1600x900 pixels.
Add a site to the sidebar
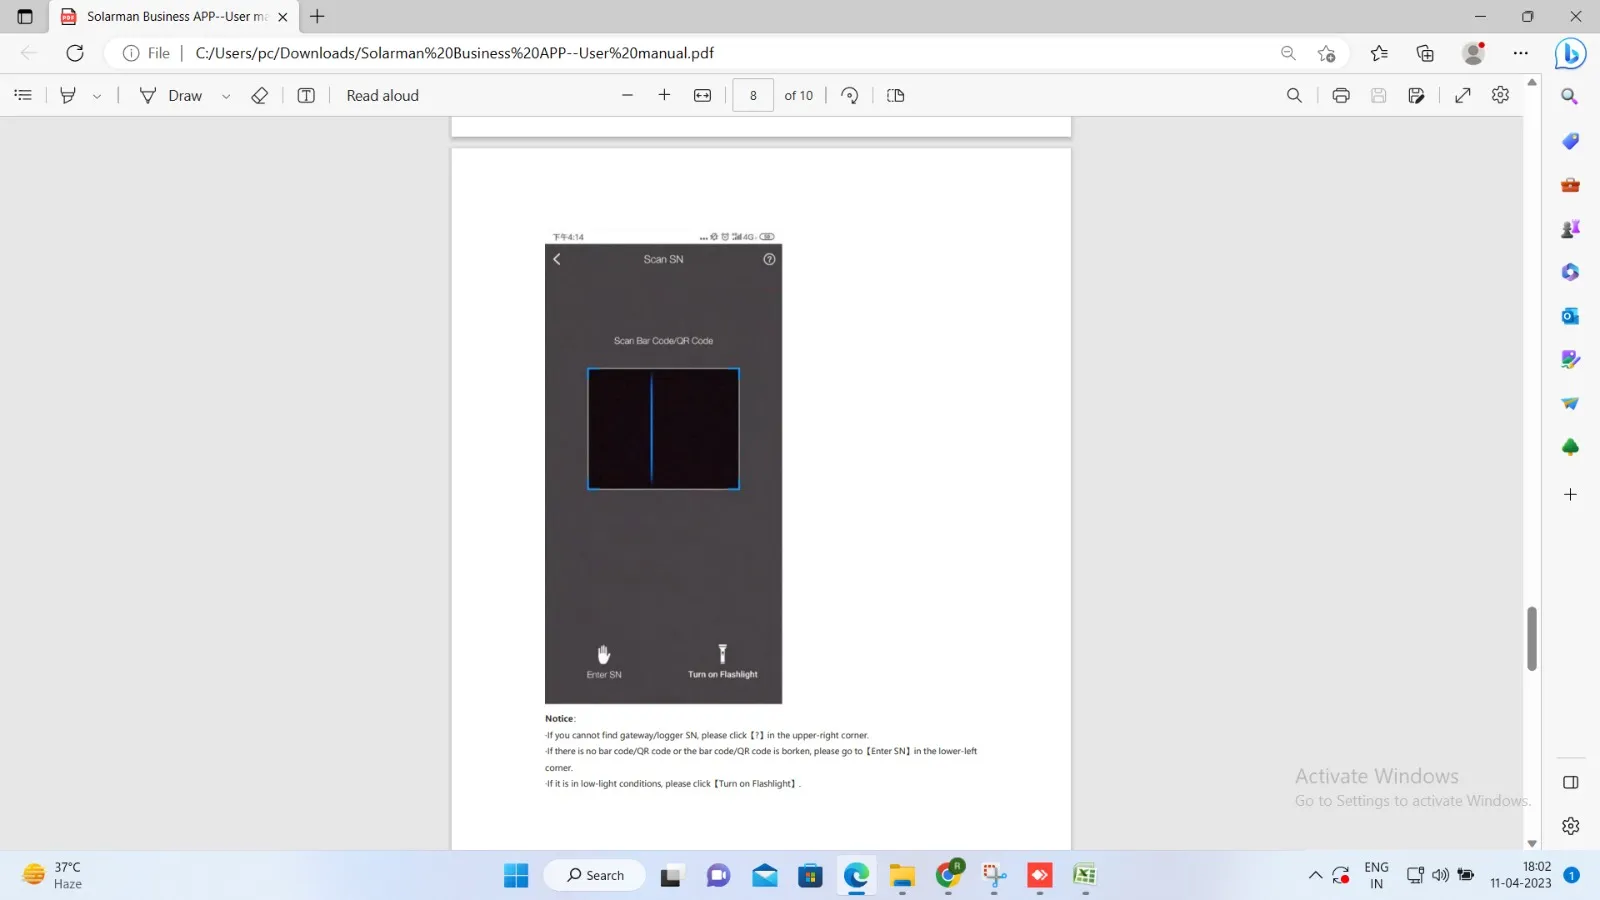coord(1570,494)
